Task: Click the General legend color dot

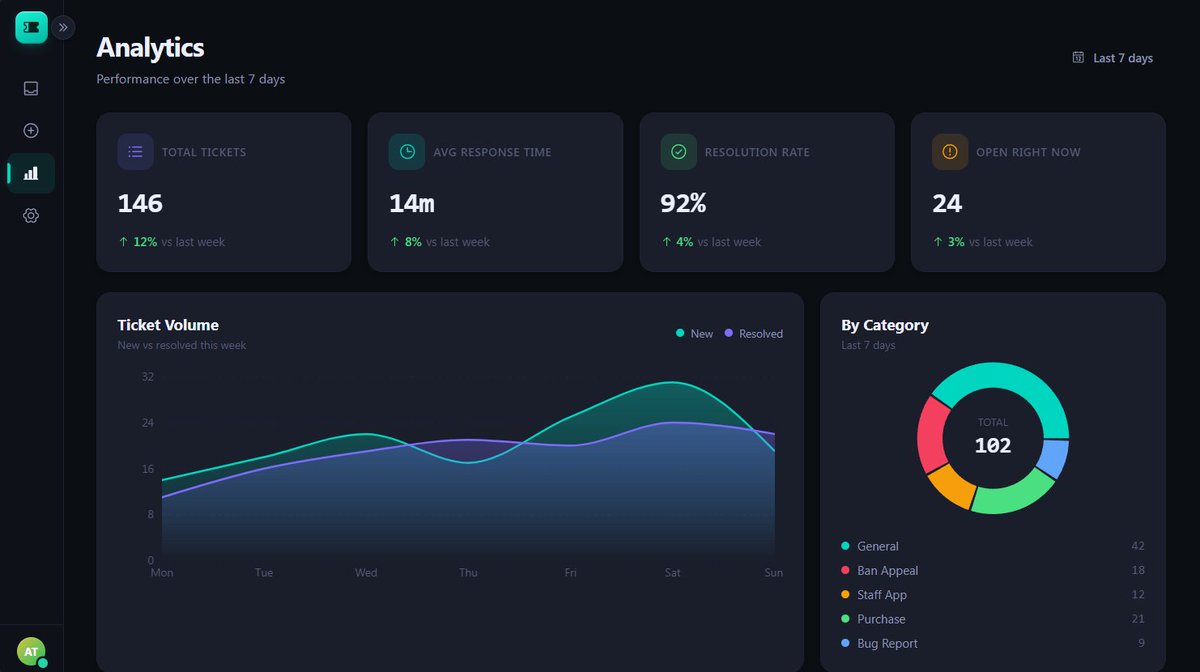Action: pos(846,546)
